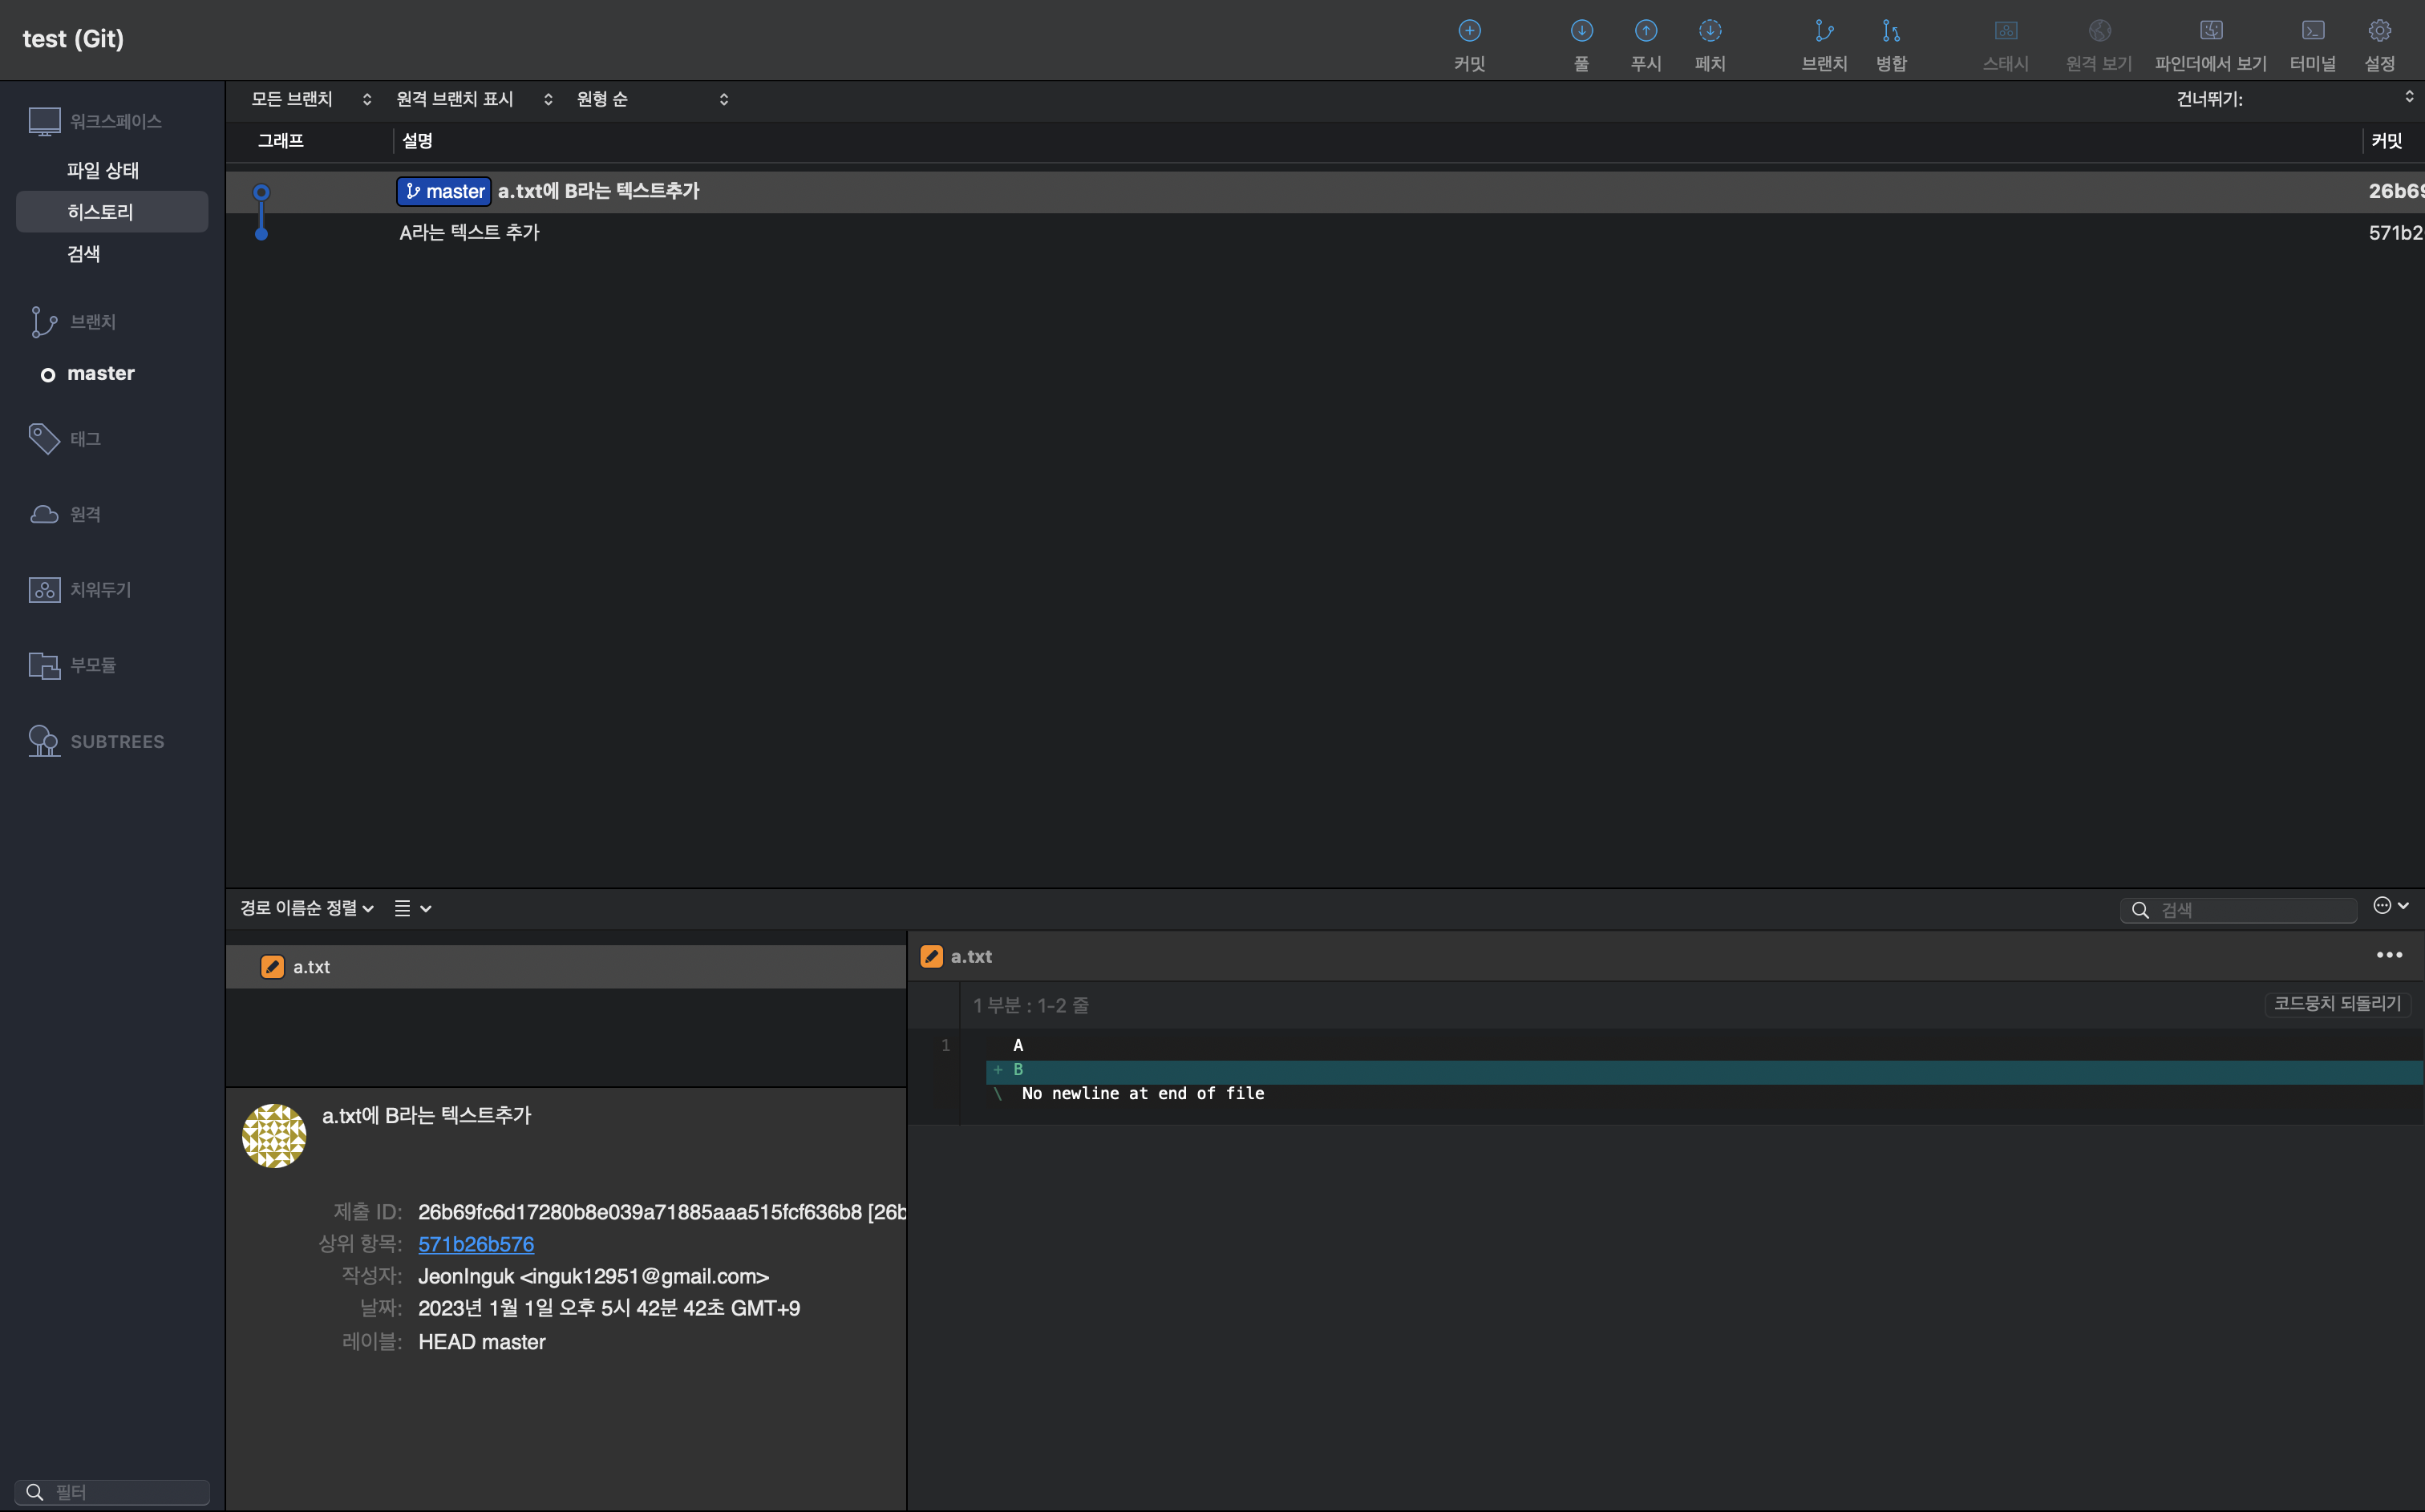Select 파일 상태 in the sidebar
The width and height of the screenshot is (2425, 1512).
[x=103, y=170]
